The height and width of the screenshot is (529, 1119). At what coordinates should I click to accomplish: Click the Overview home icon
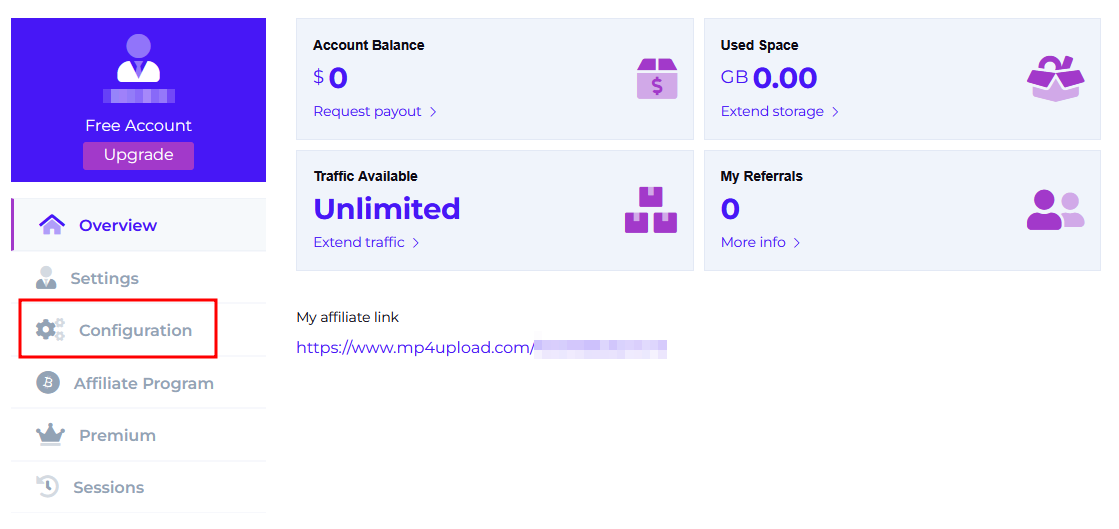coord(52,225)
